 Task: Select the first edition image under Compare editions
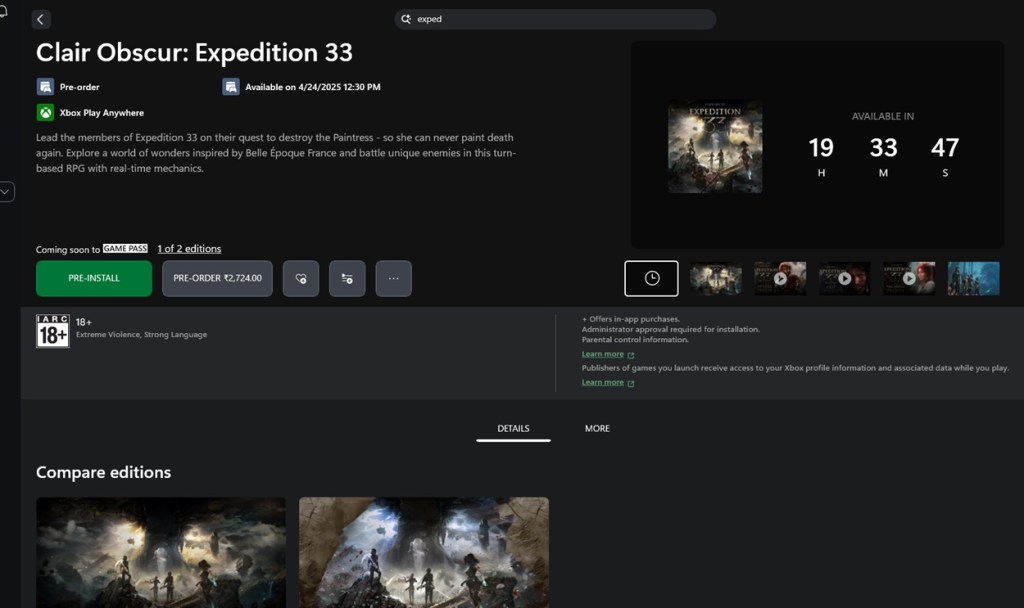coord(161,552)
